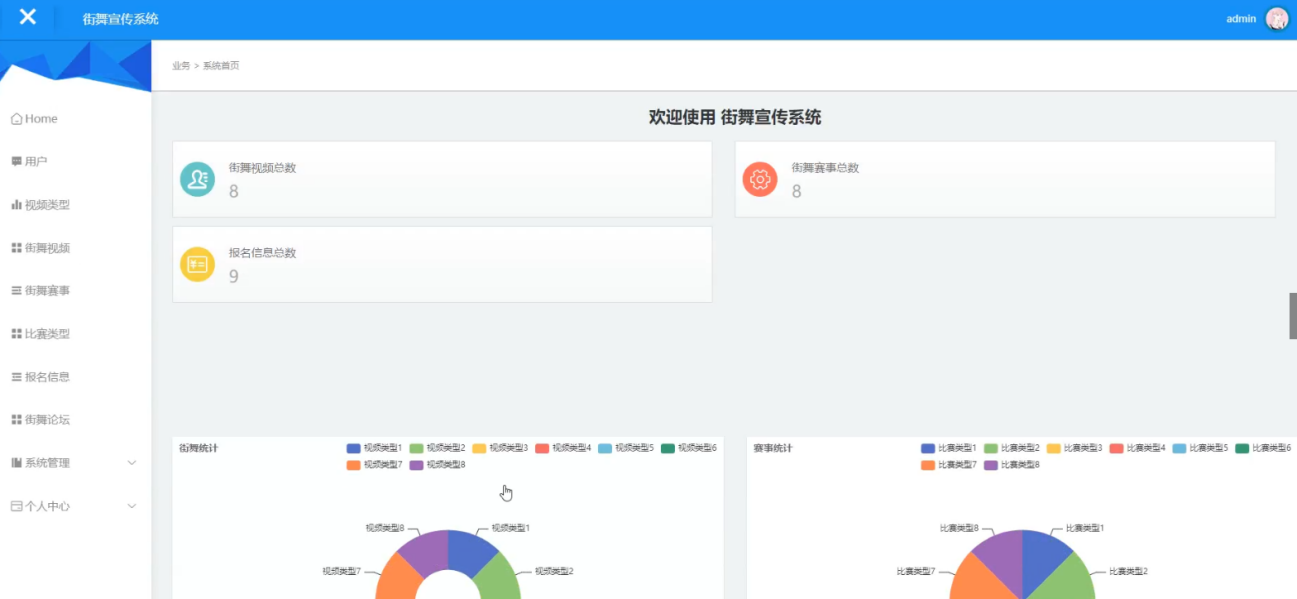
Task: Open the 街舞论坛 menu item
Action: (x=76, y=420)
